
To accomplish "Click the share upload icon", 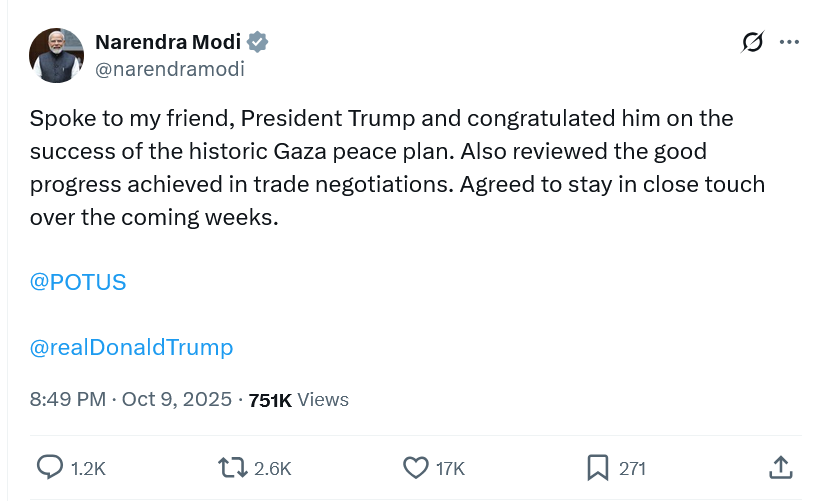I will pos(782,467).
